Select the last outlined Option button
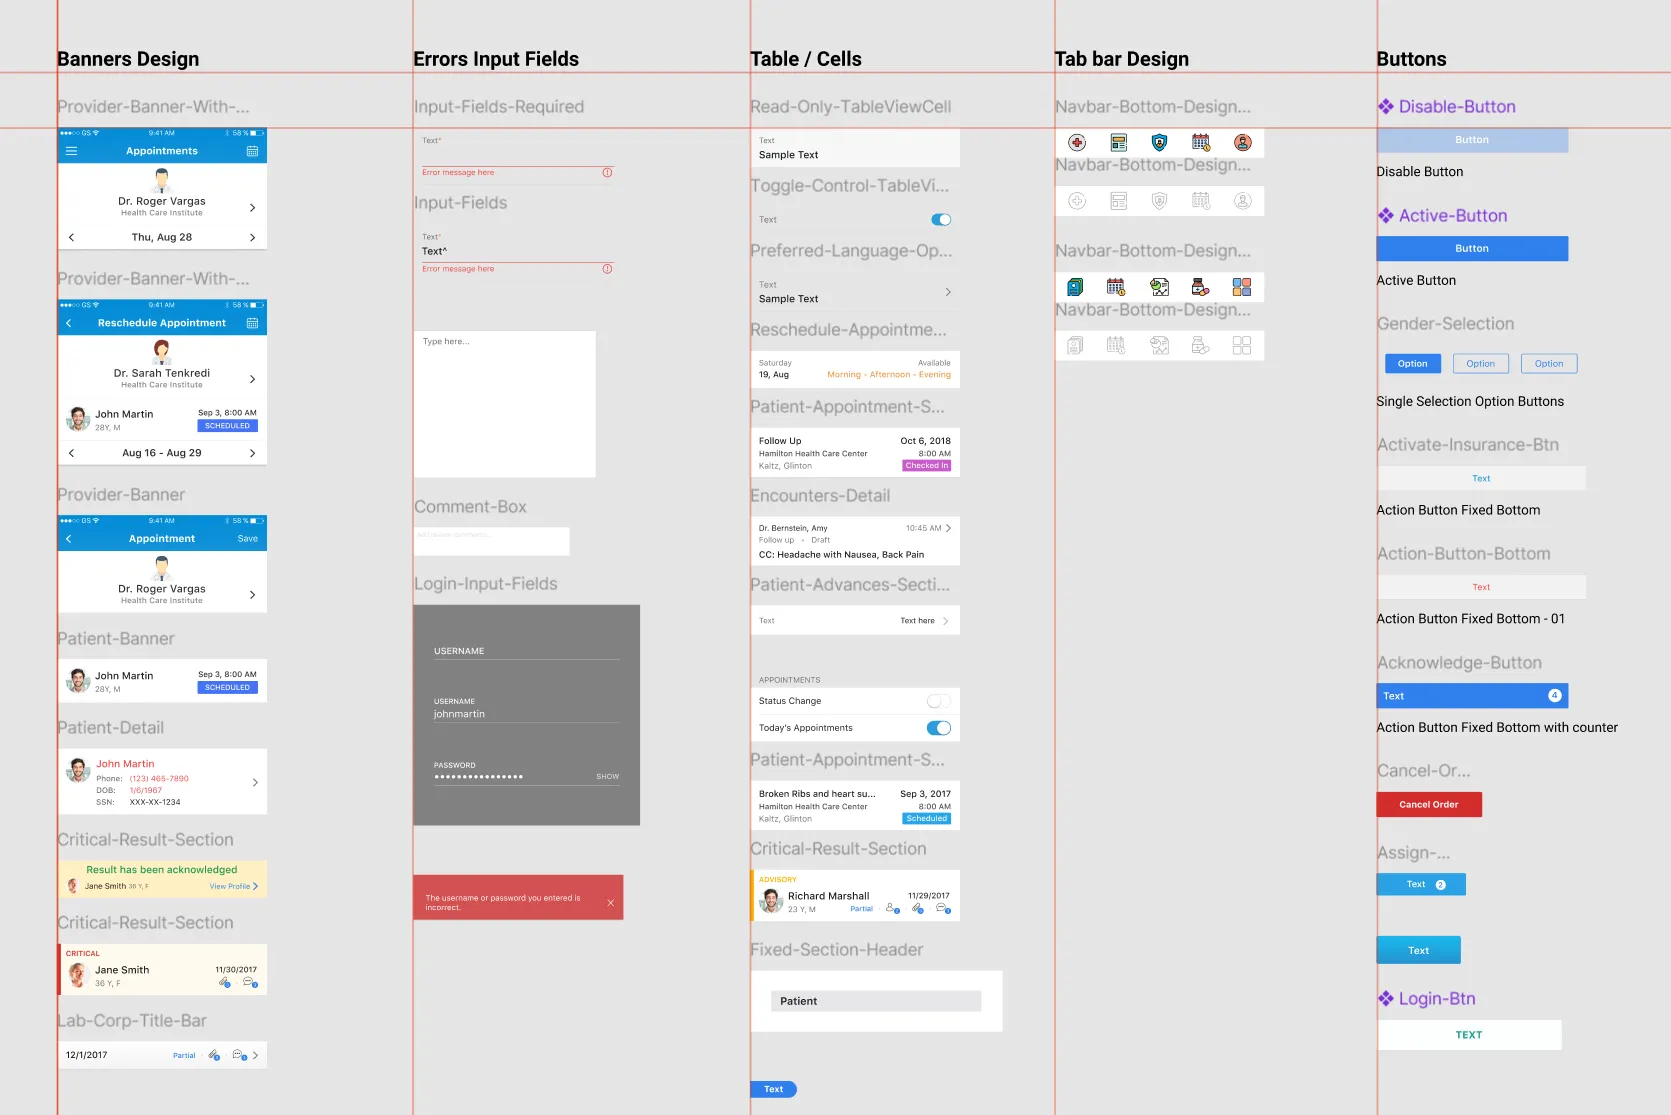Image resolution: width=1671 pixels, height=1115 pixels. pyautogui.click(x=1549, y=364)
